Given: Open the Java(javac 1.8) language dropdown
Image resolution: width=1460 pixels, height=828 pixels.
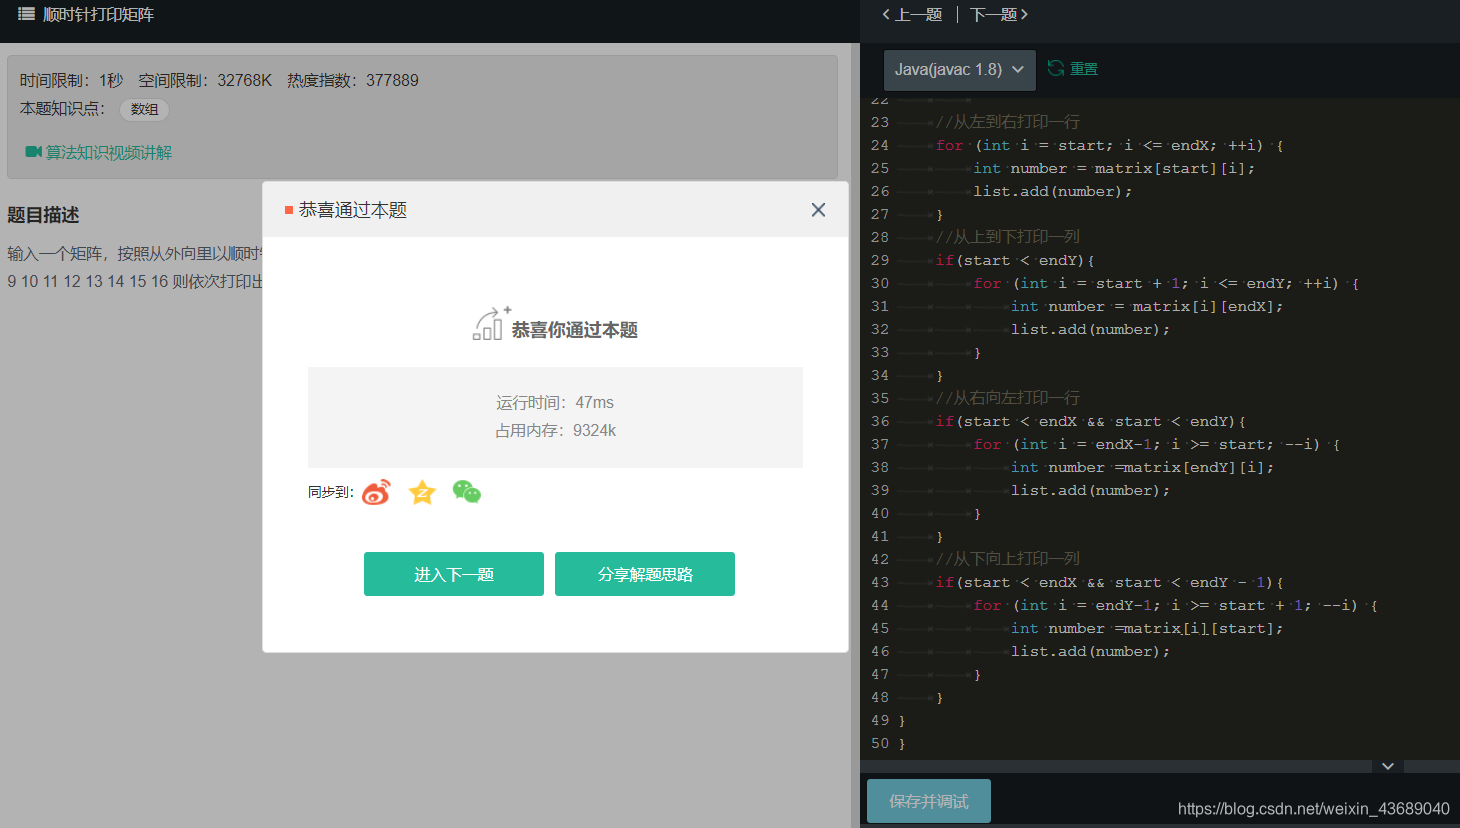Looking at the screenshot, I should click(960, 69).
